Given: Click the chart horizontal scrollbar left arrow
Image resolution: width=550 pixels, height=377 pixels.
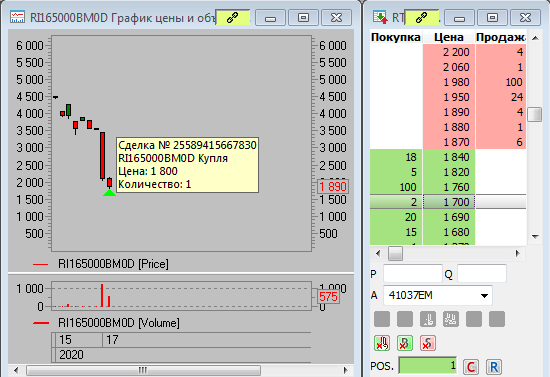Looking at the screenshot, I should pyautogui.click(x=16, y=370).
